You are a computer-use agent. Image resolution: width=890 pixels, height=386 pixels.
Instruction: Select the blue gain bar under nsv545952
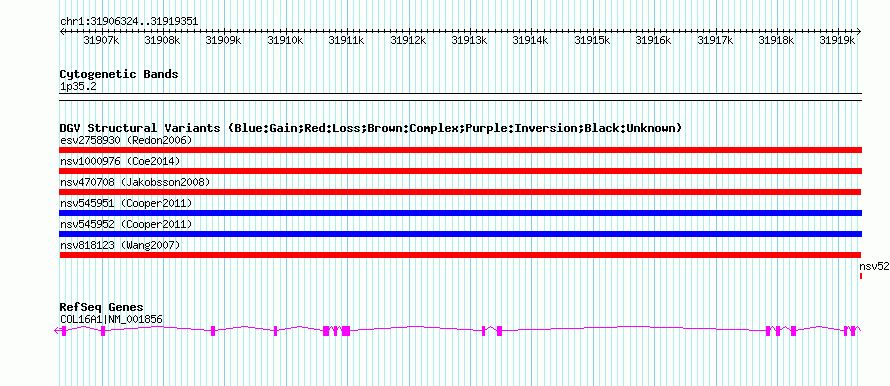tap(461, 234)
